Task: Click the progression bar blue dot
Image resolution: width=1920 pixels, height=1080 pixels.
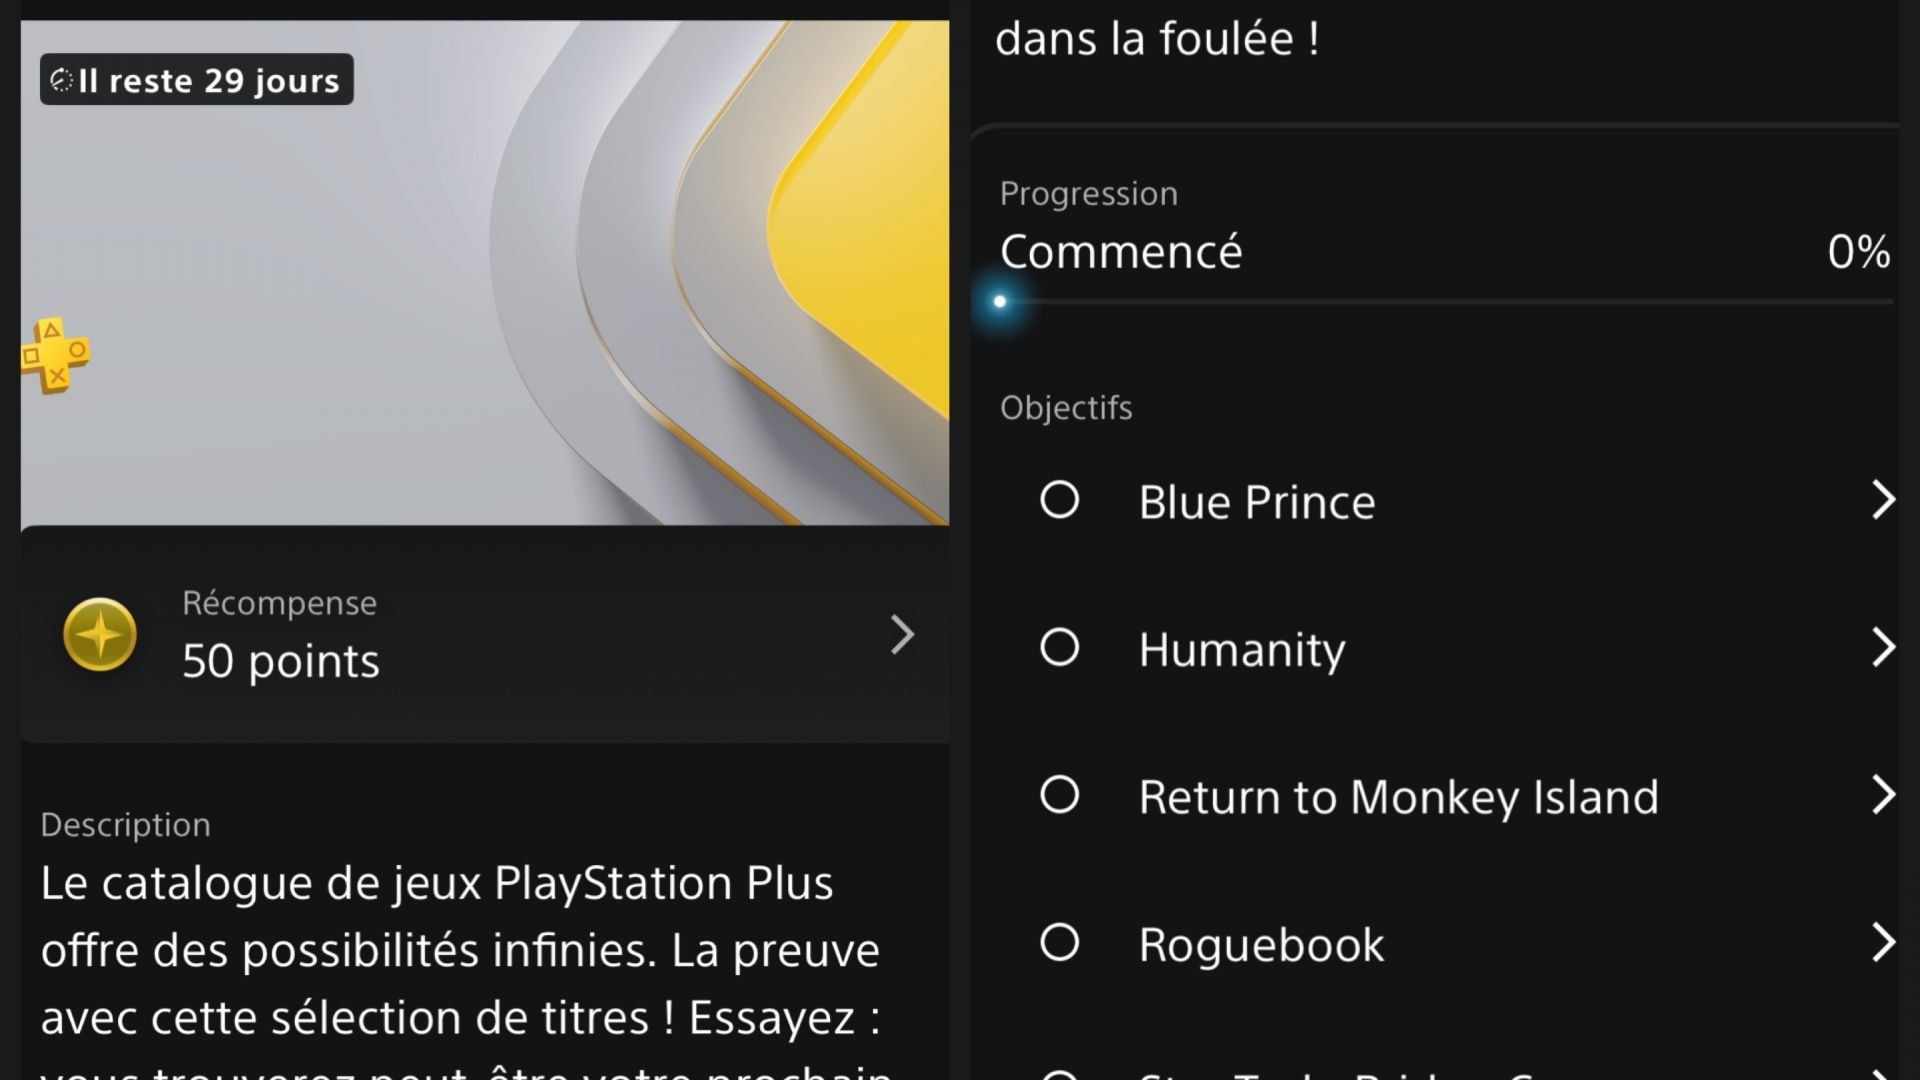Action: 1000,301
